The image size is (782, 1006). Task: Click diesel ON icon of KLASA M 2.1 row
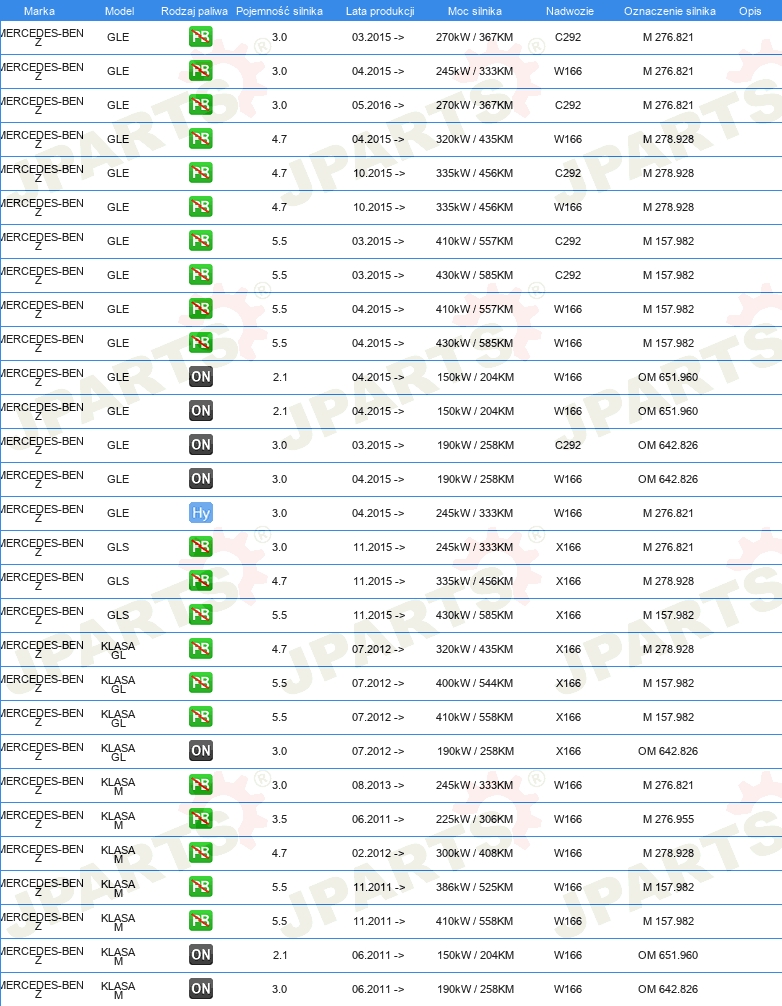point(201,955)
